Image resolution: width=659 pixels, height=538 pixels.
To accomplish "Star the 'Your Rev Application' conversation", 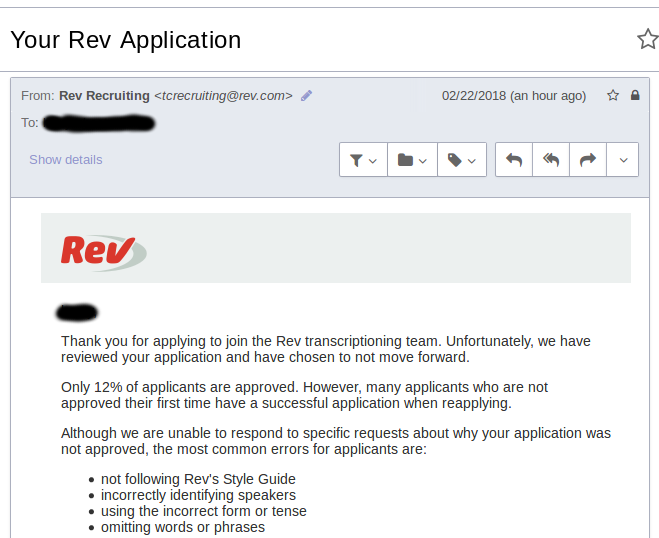I will (x=648, y=39).
